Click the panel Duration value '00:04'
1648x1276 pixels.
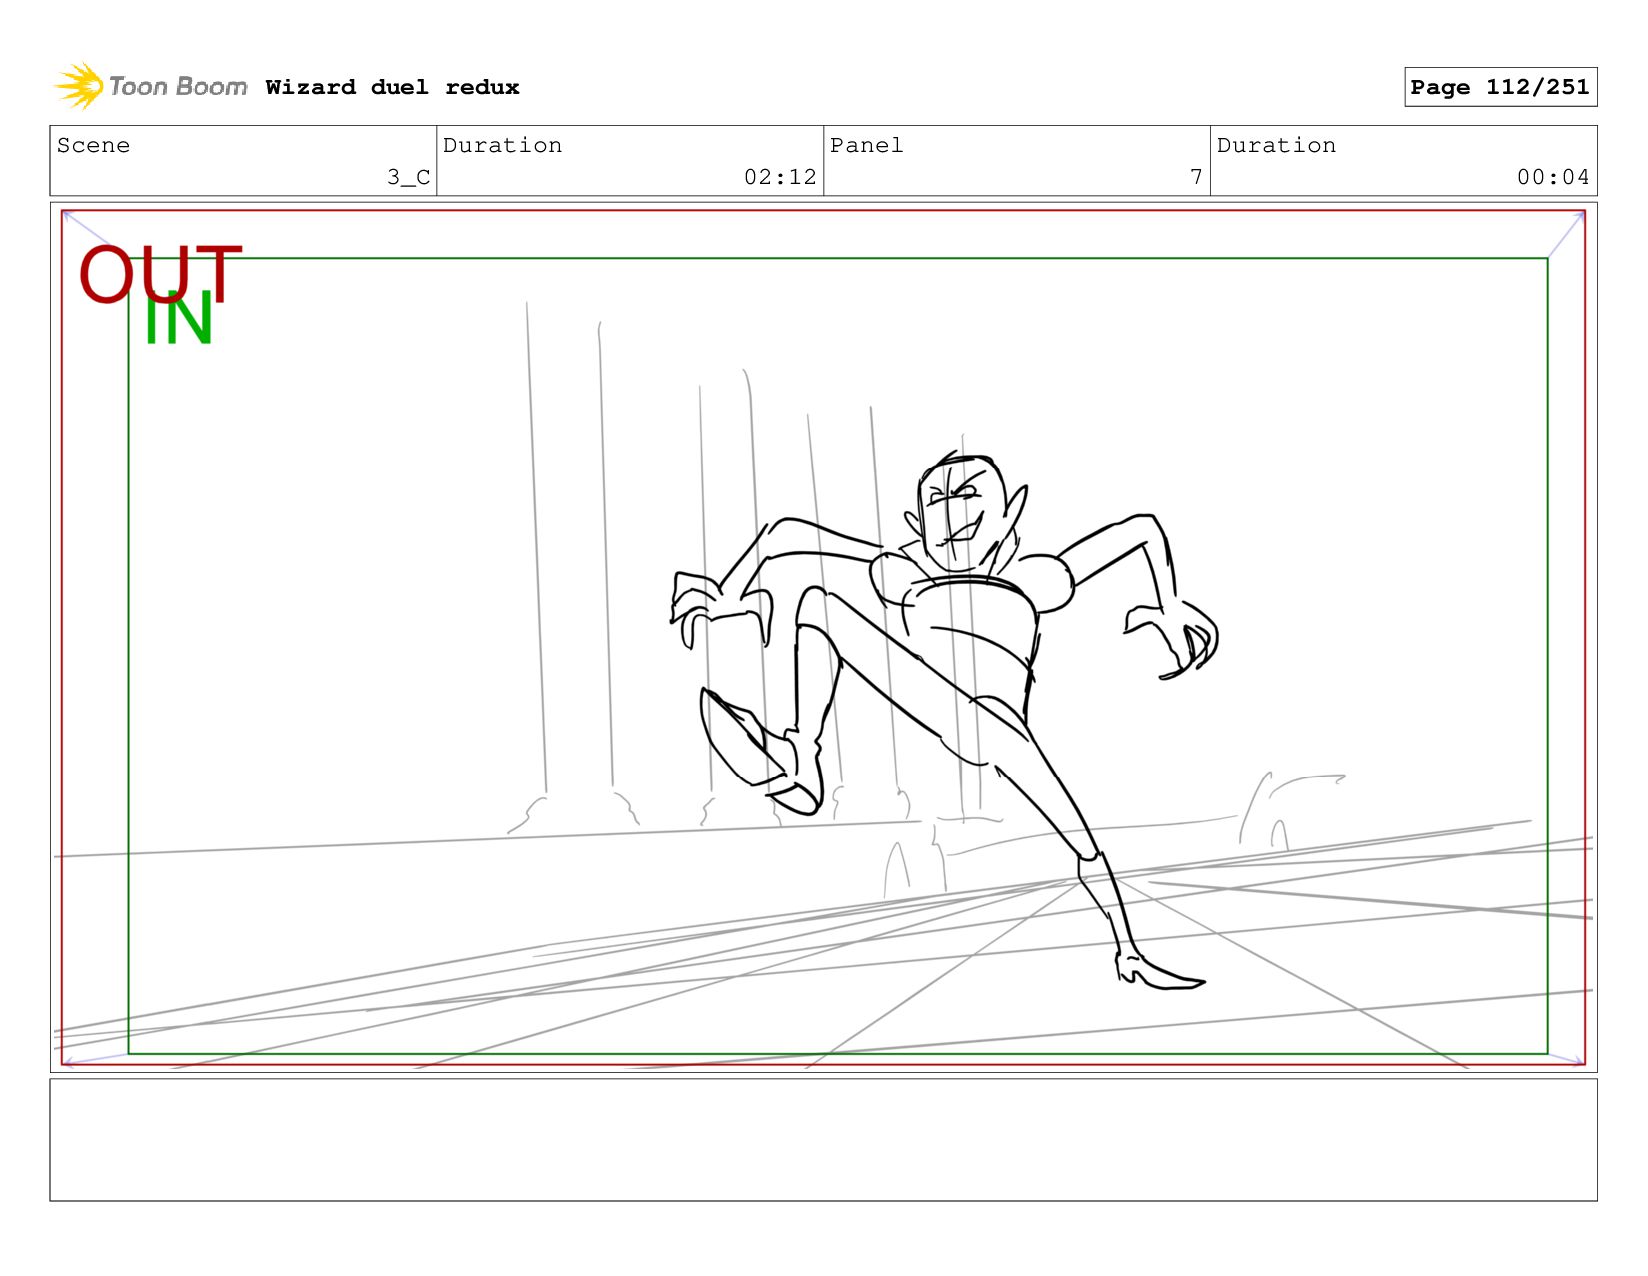[1553, 177]
